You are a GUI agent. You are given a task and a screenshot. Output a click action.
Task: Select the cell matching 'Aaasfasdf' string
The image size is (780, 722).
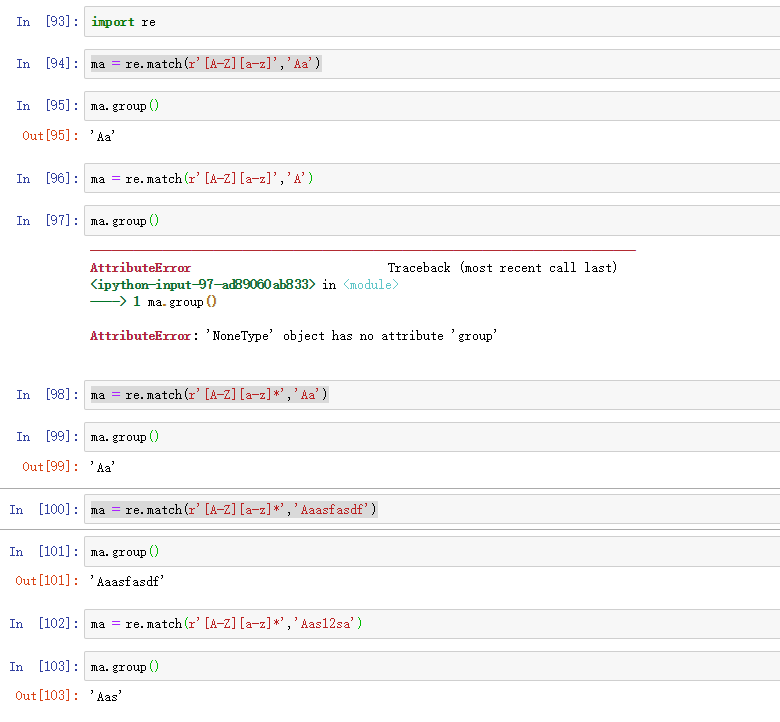pos(430,510)
